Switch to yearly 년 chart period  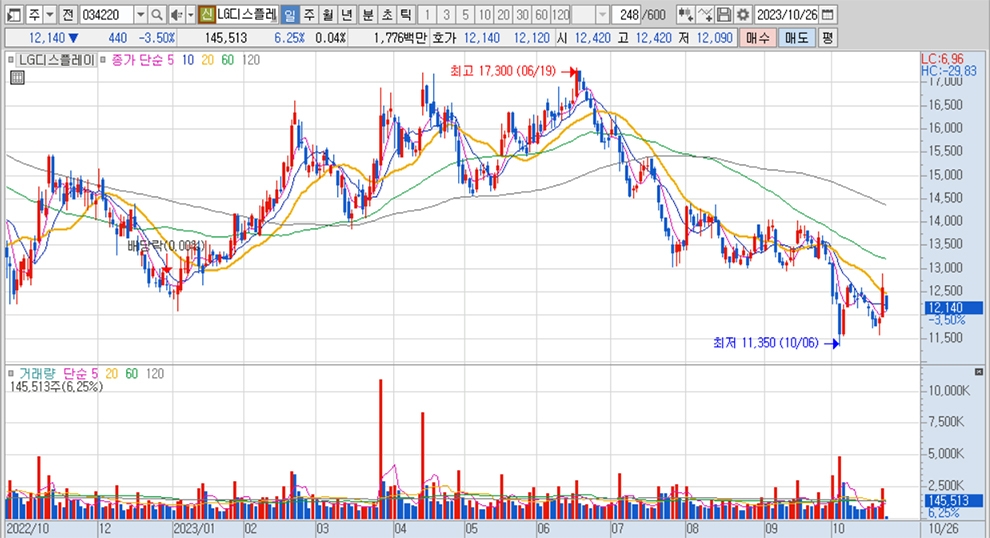click(347, 14)
